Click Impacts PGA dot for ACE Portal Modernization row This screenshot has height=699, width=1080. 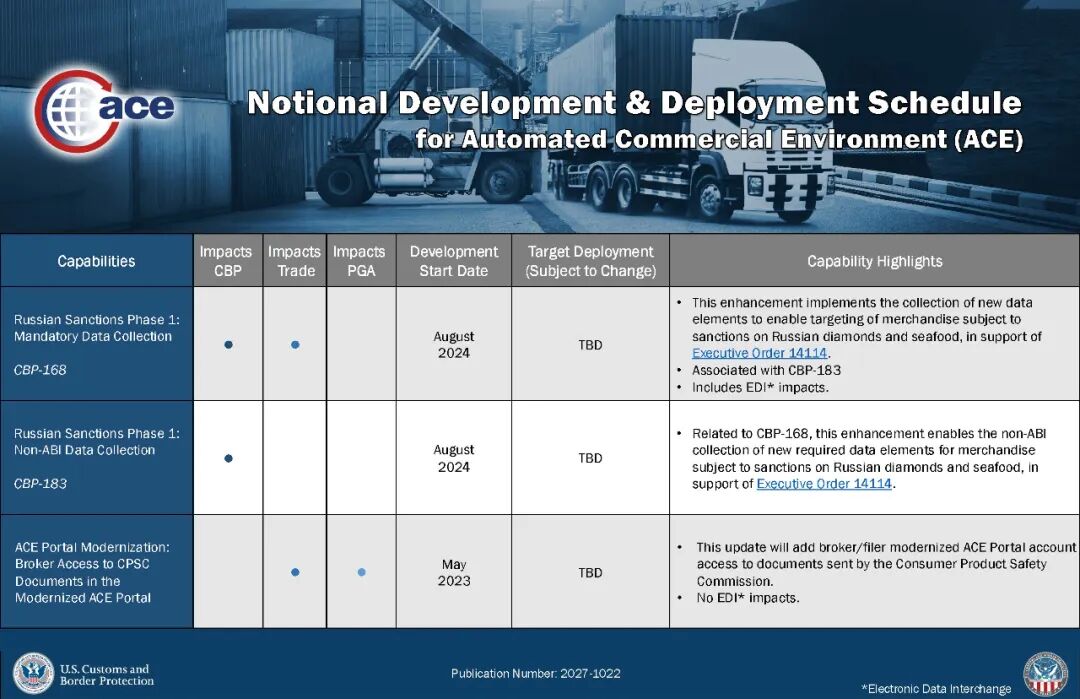(362, 572)
